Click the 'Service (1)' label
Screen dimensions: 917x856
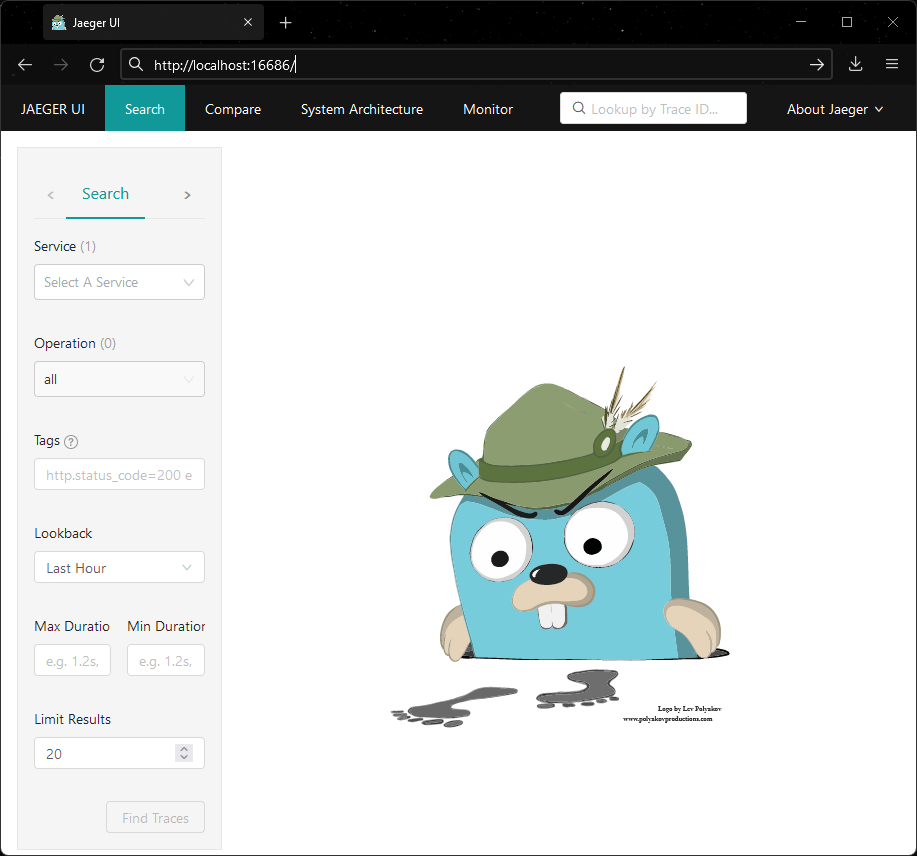(x=65, y=246)
